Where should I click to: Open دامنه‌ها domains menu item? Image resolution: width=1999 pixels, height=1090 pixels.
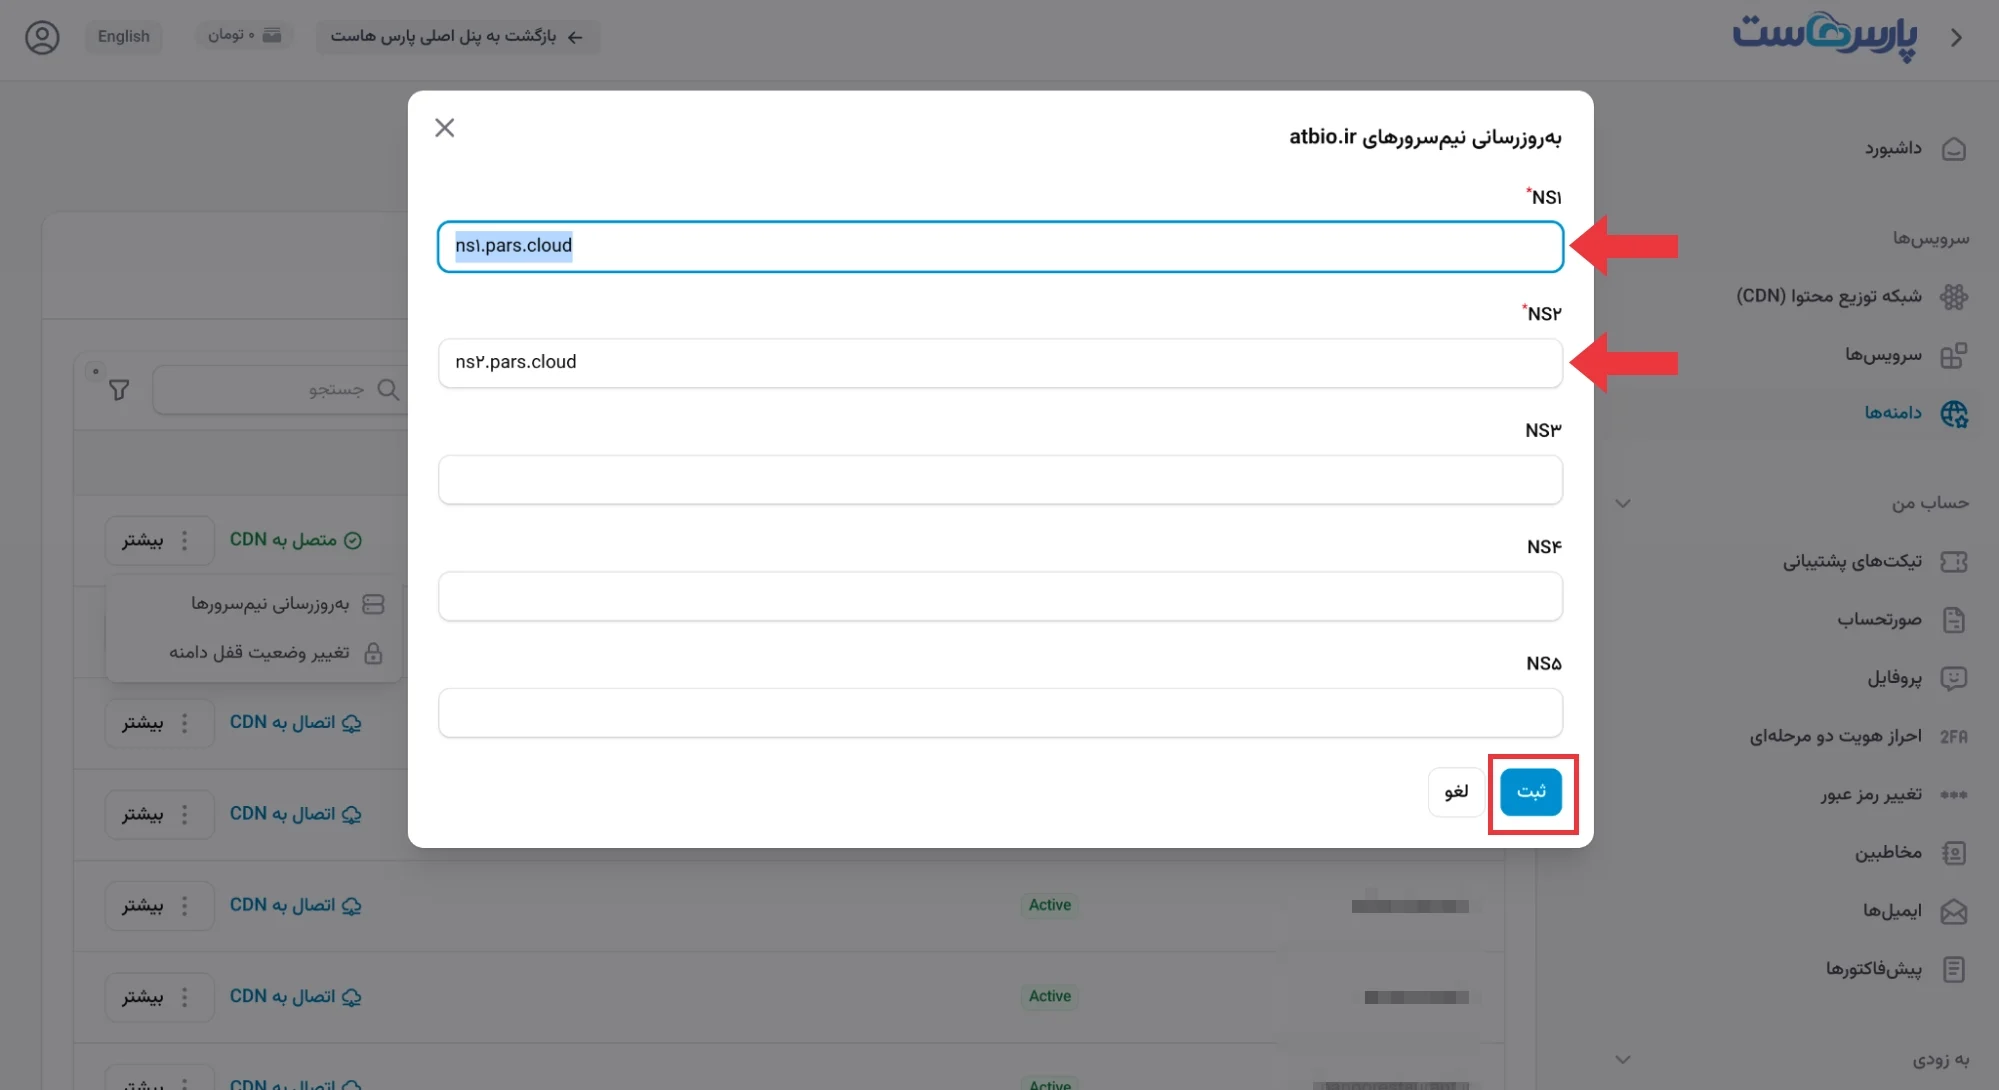[x=1893, y=412]
